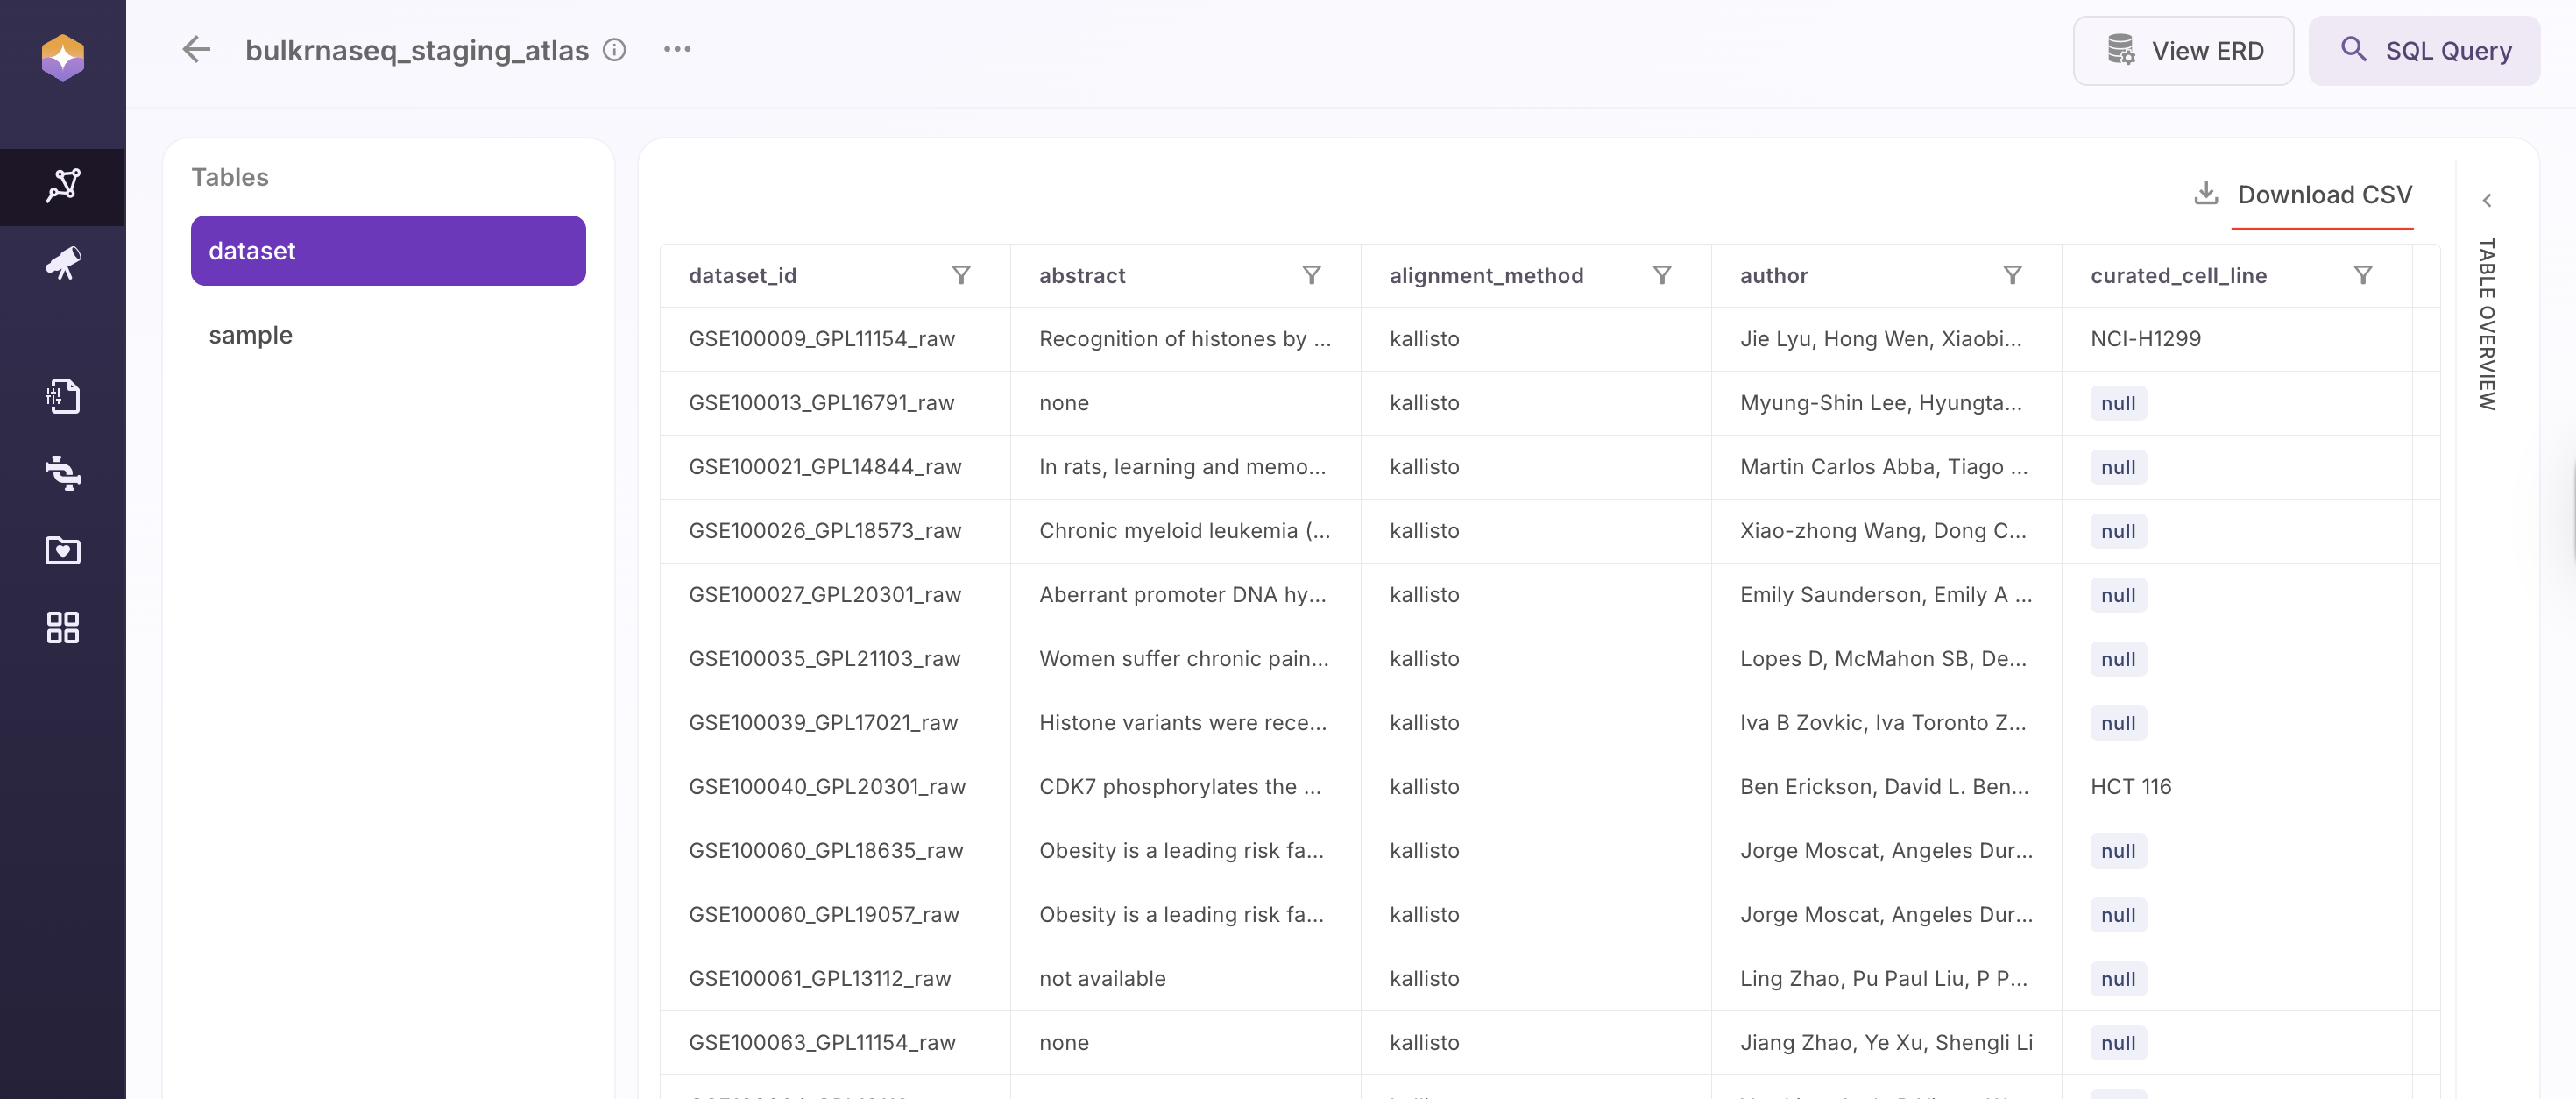Open filter for dataset_id column
This screenshot has height=1099, width=2576.
click(961, 275)
